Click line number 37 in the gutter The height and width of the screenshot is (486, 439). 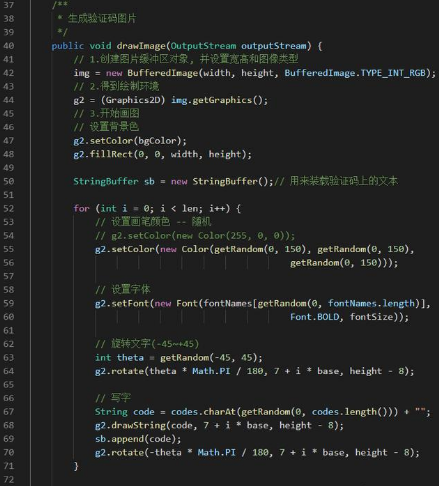pos(8,5)
